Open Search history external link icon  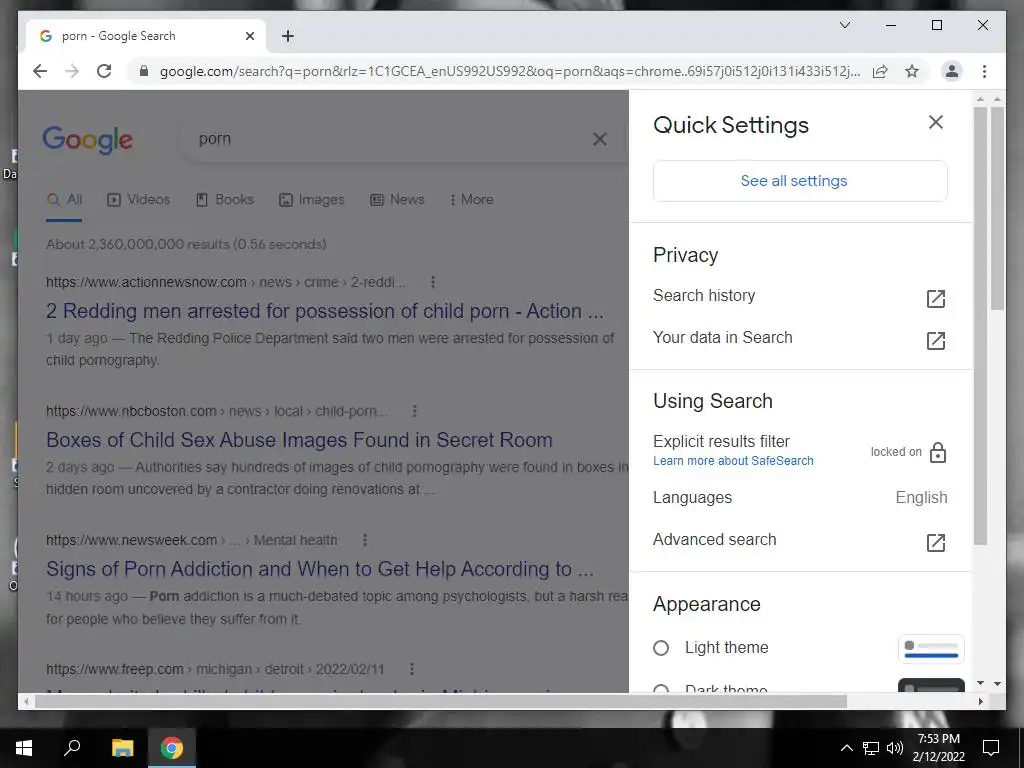pos(935,298)
